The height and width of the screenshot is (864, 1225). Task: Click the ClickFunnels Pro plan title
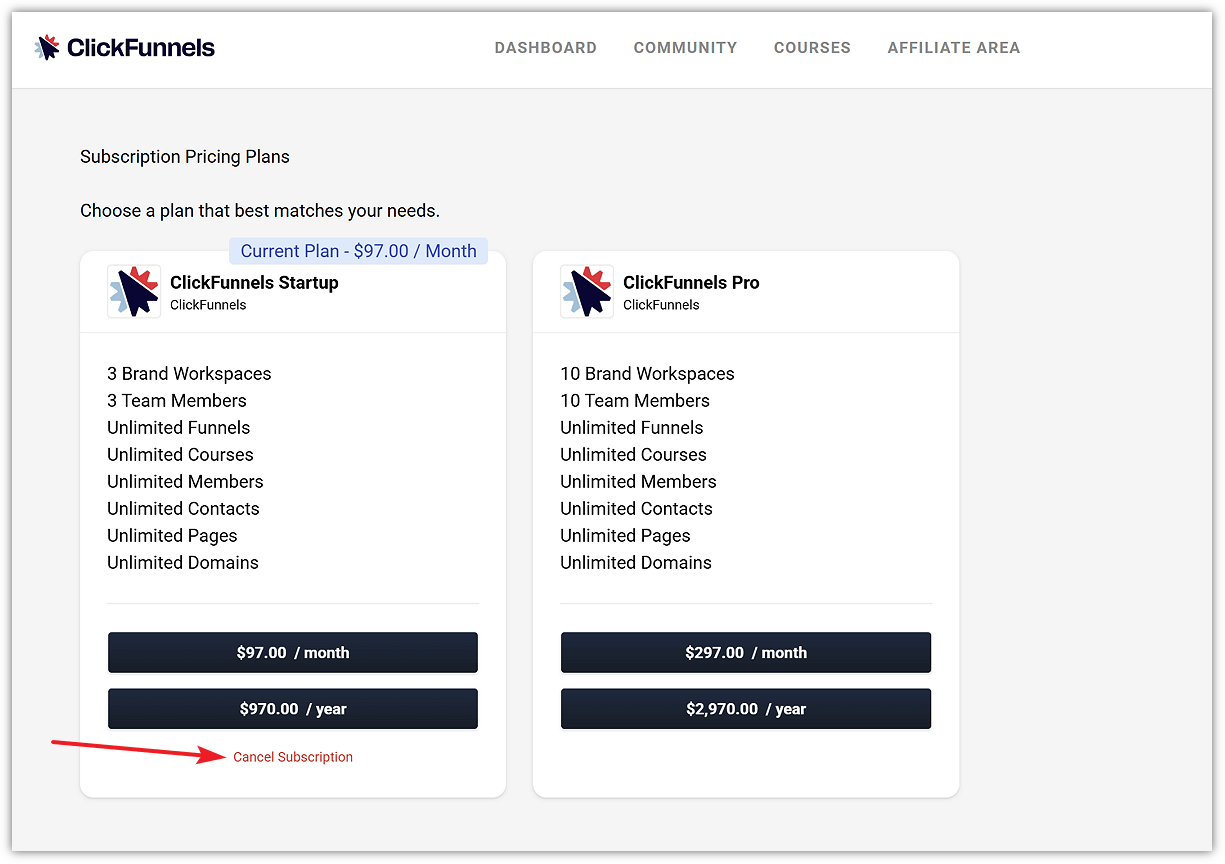click(691, 283)
